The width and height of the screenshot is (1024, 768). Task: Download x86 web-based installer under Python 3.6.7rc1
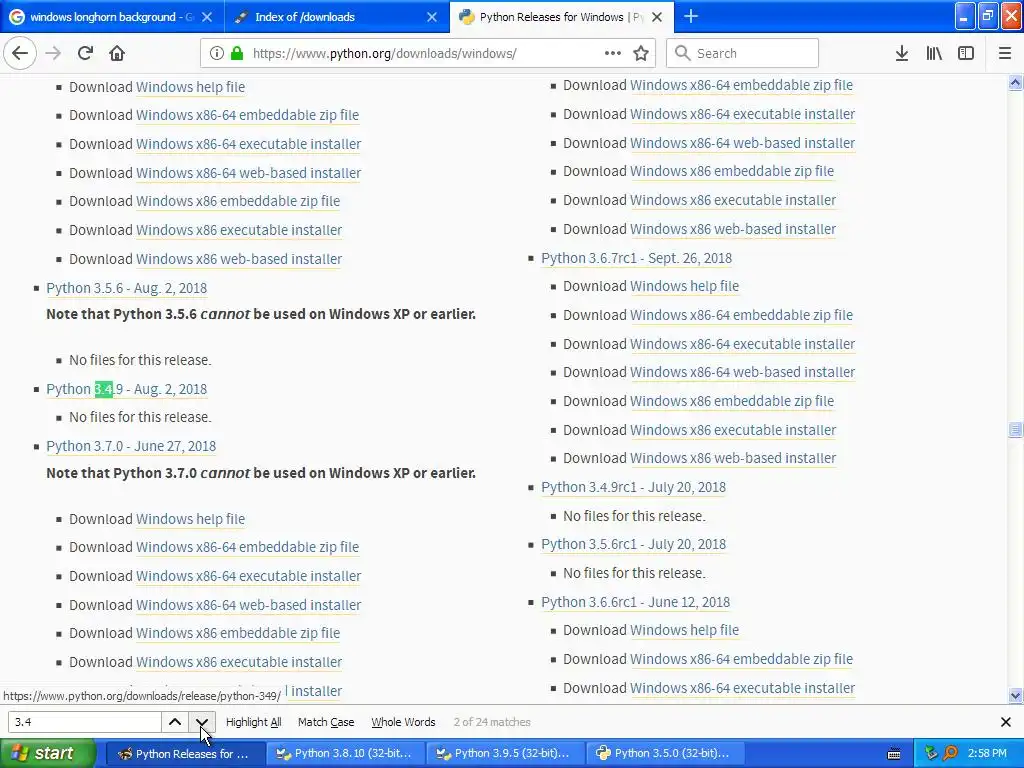coord(733,458)
